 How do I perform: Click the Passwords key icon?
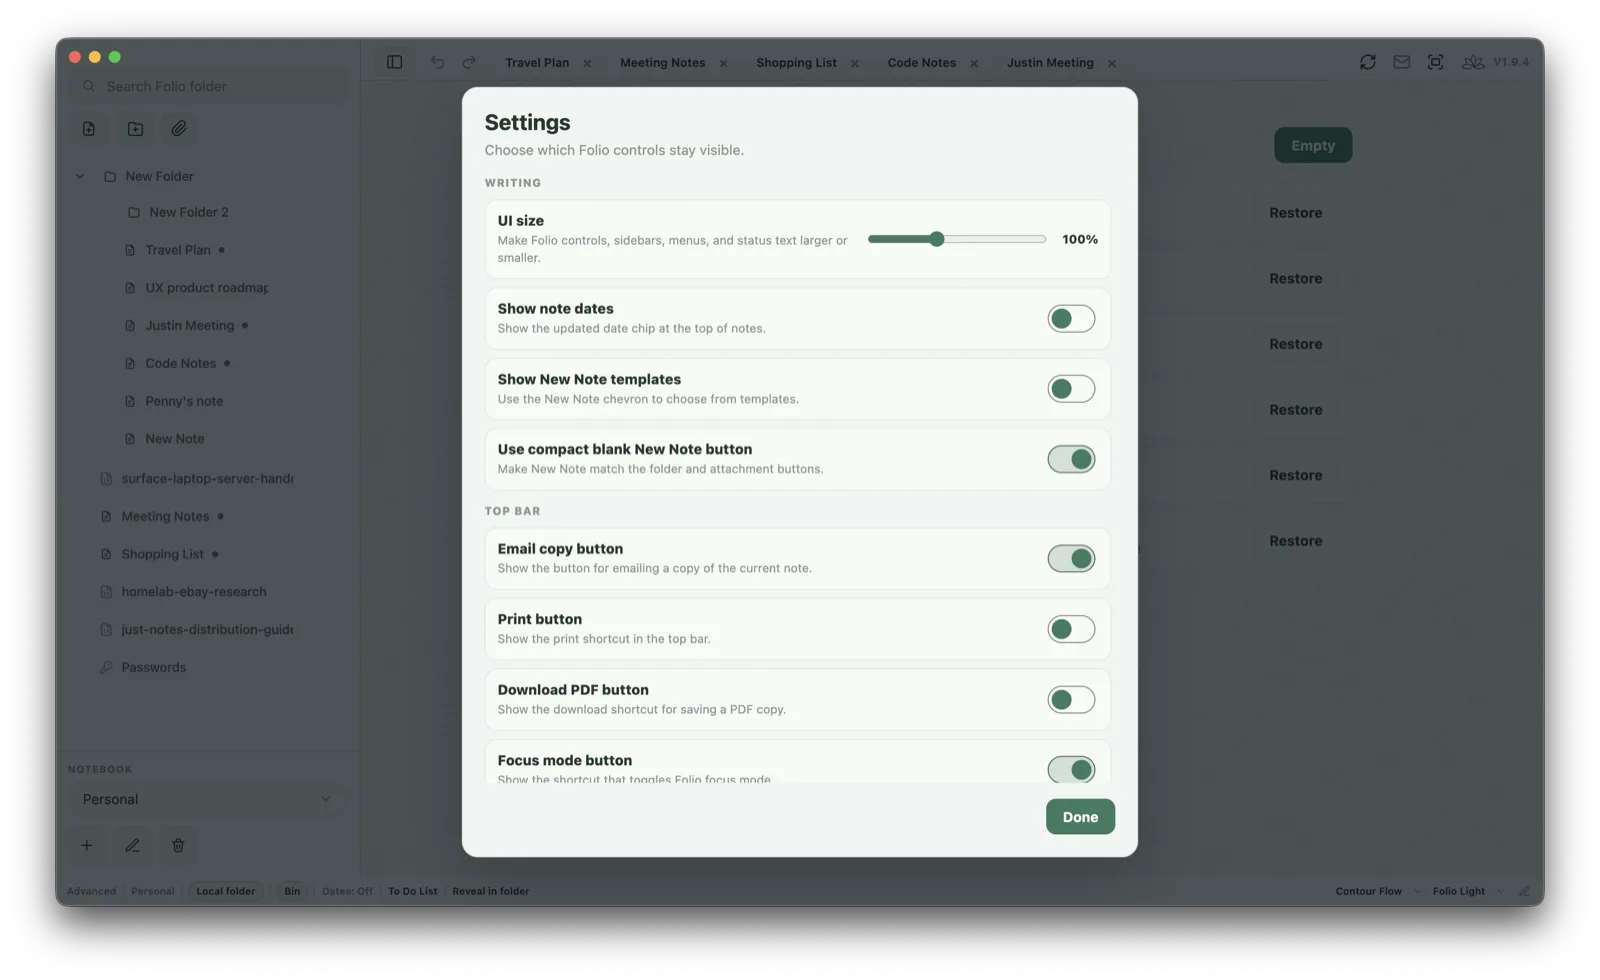[x=106, y=667]
